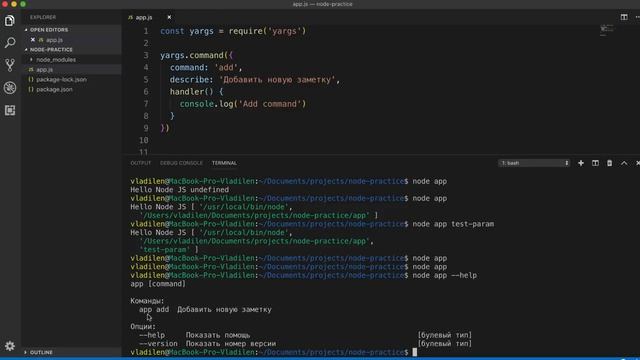Viewport: 640px width, 360px height.
Task: Open the Debug view in activity bar
Action: click(x=10, y=87)
